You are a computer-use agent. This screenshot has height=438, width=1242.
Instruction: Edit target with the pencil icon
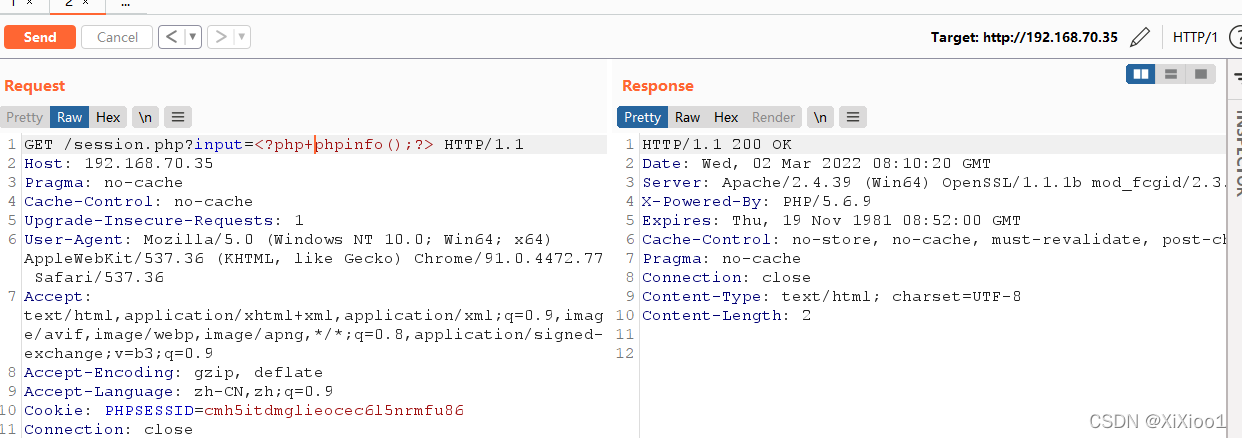click(x=1139, y=38)
